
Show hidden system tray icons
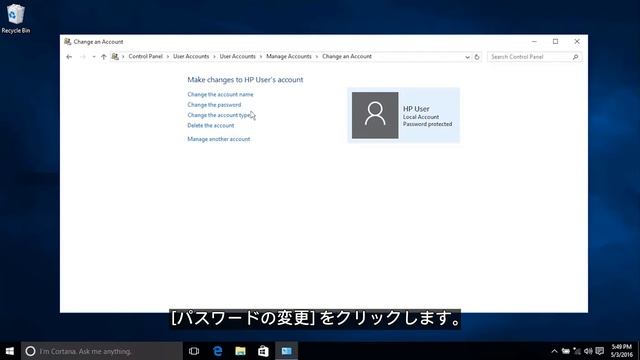(x=554, y=351)
